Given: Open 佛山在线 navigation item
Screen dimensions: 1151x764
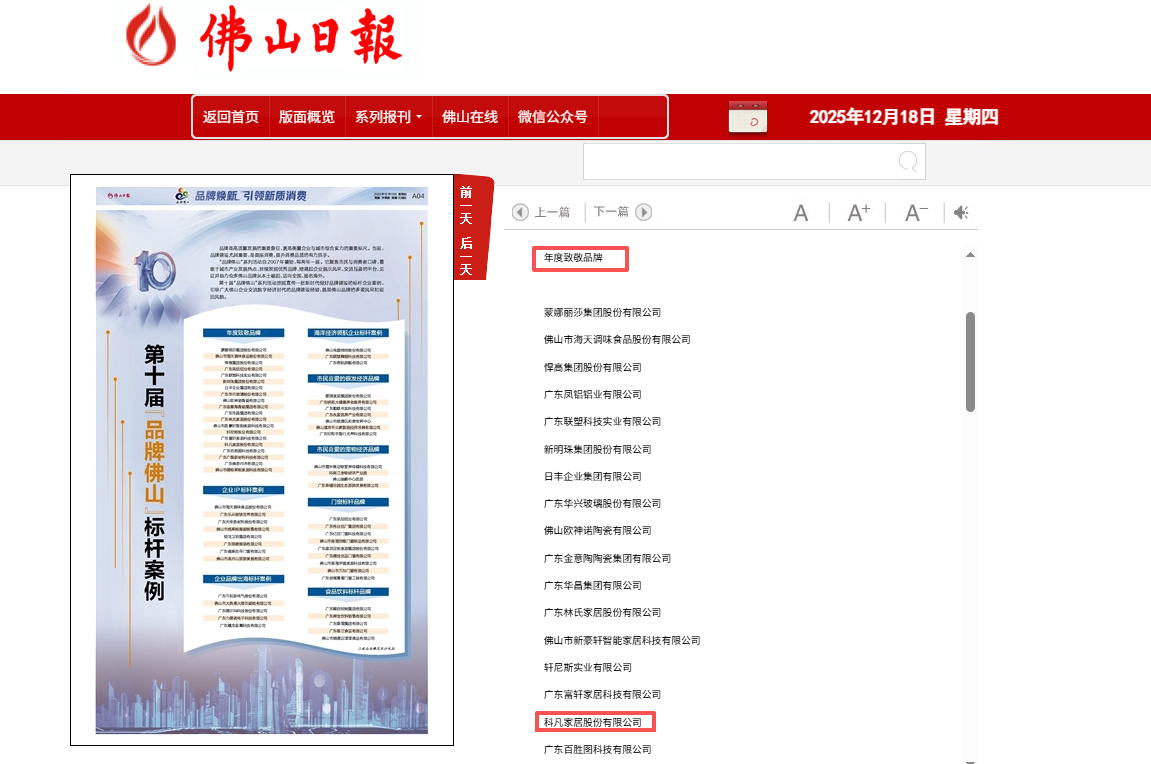Looking at the screenshot, I should (470, 117).
